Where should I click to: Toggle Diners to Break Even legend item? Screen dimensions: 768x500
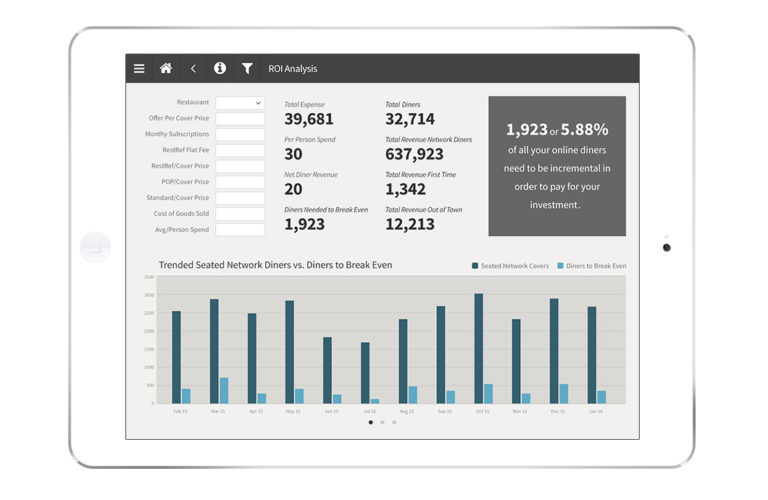tap(592, 266)
